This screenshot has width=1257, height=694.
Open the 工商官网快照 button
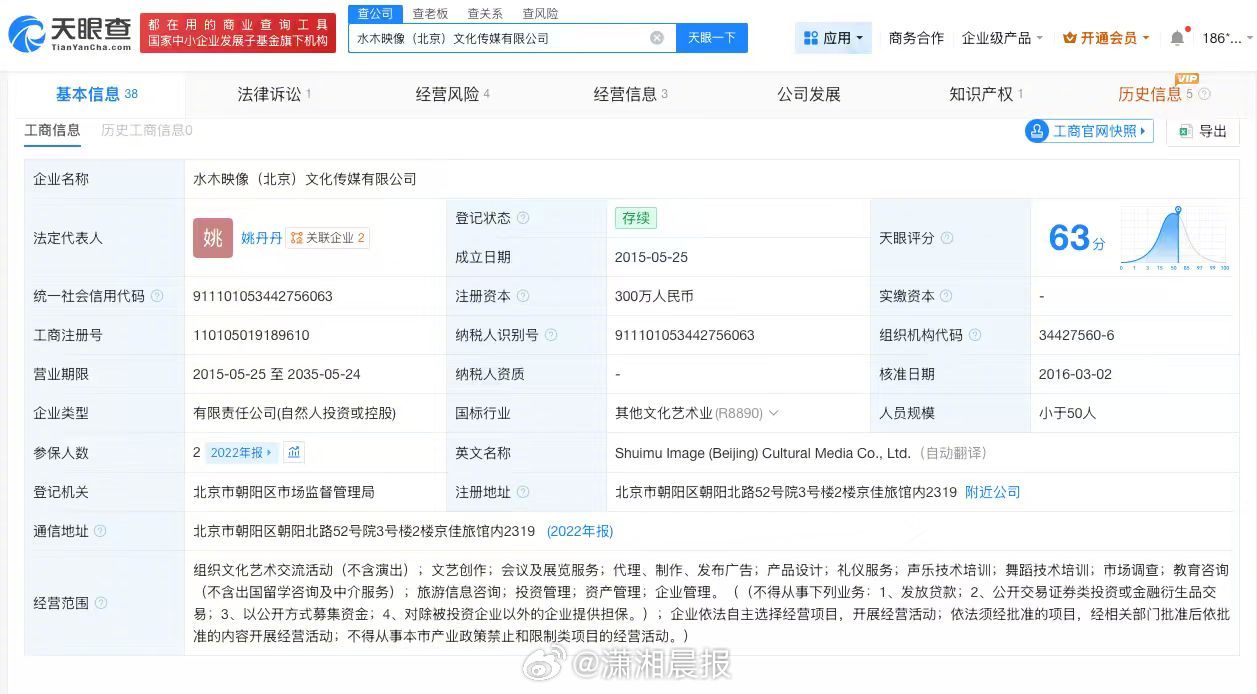1090,131
